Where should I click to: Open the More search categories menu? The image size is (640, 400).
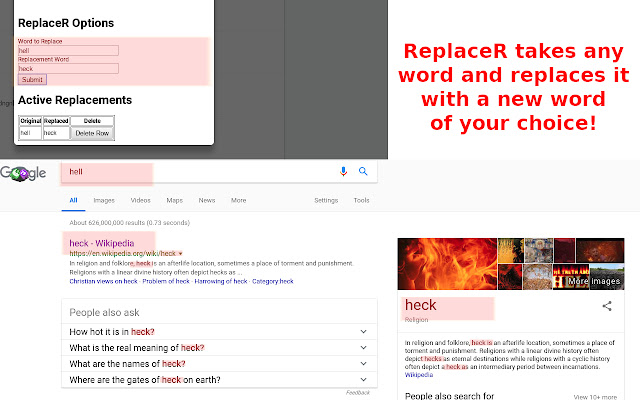238,200
